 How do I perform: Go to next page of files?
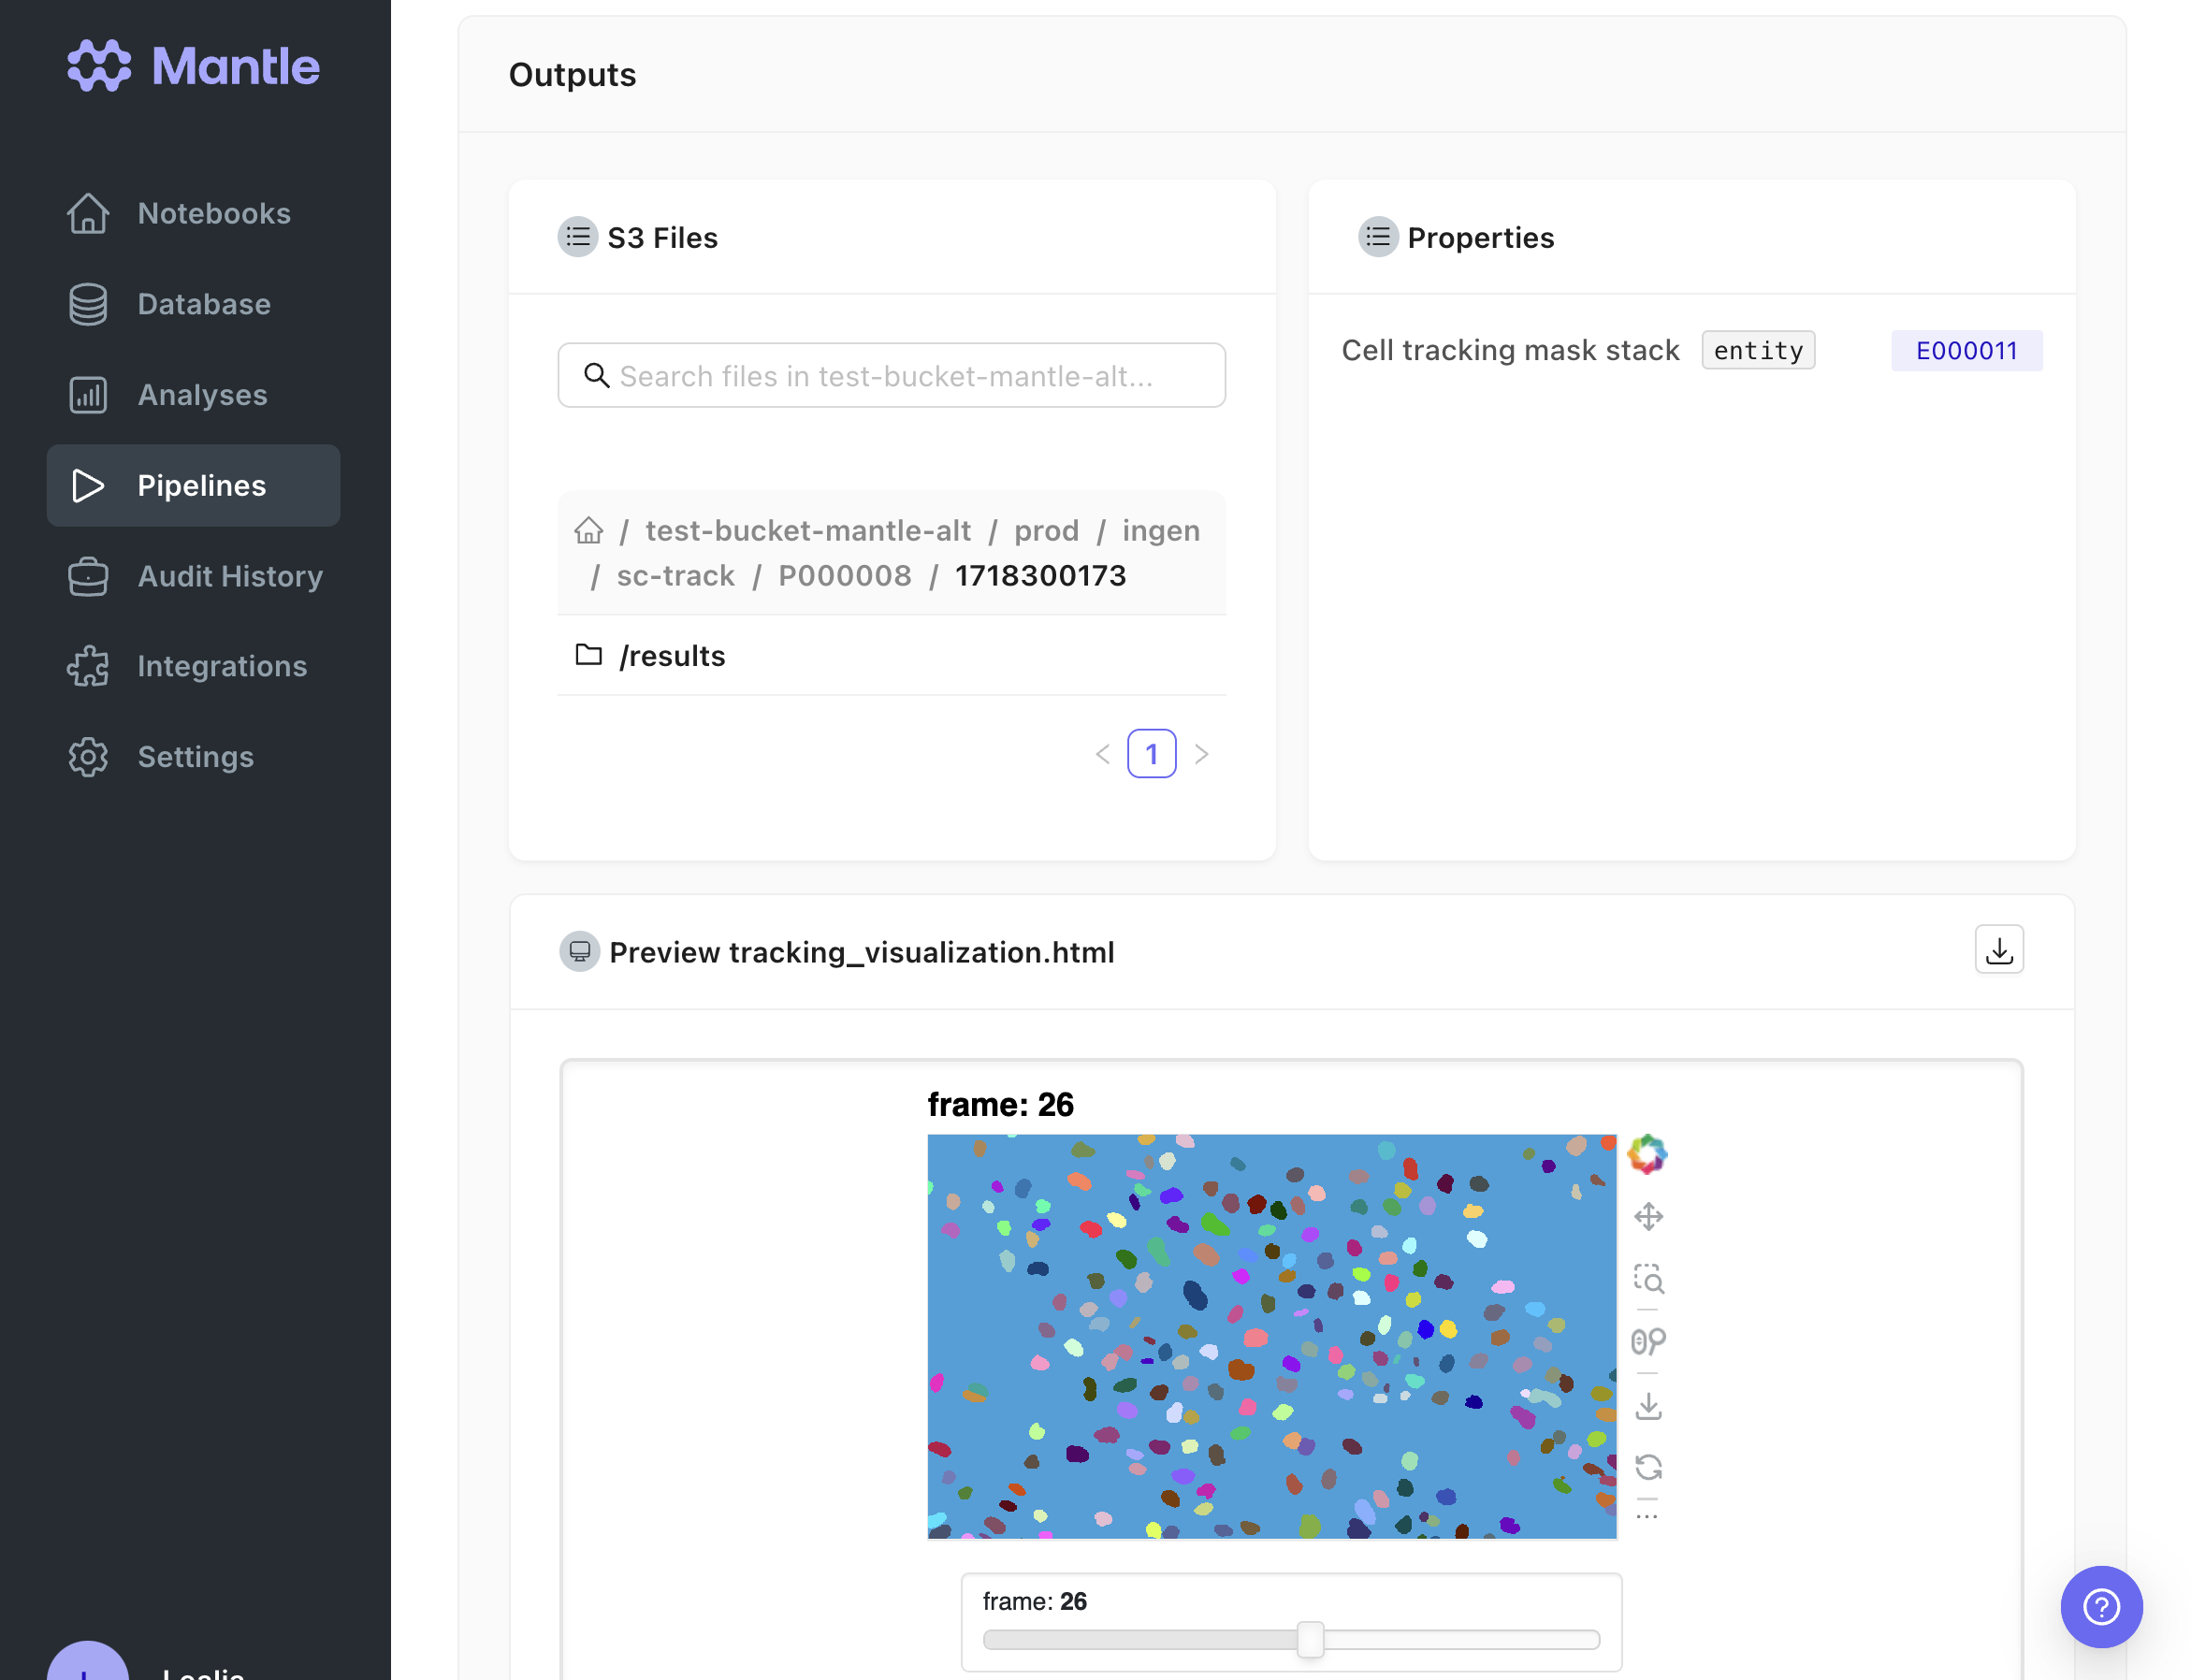1201,754
